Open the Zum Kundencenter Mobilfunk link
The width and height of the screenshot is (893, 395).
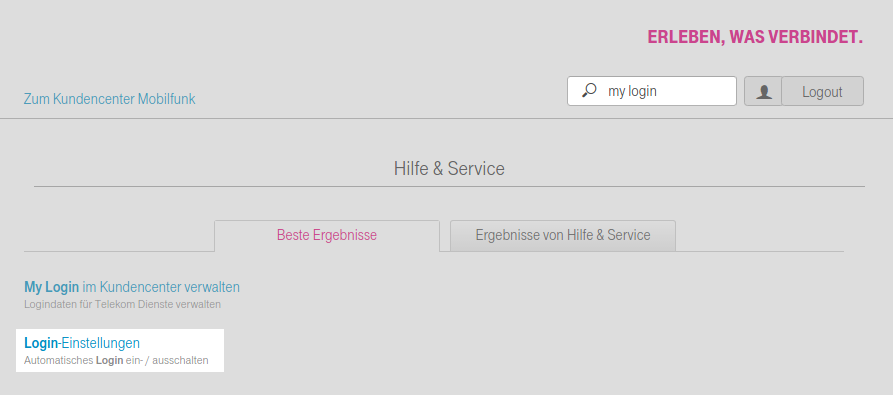coord(109,99)
